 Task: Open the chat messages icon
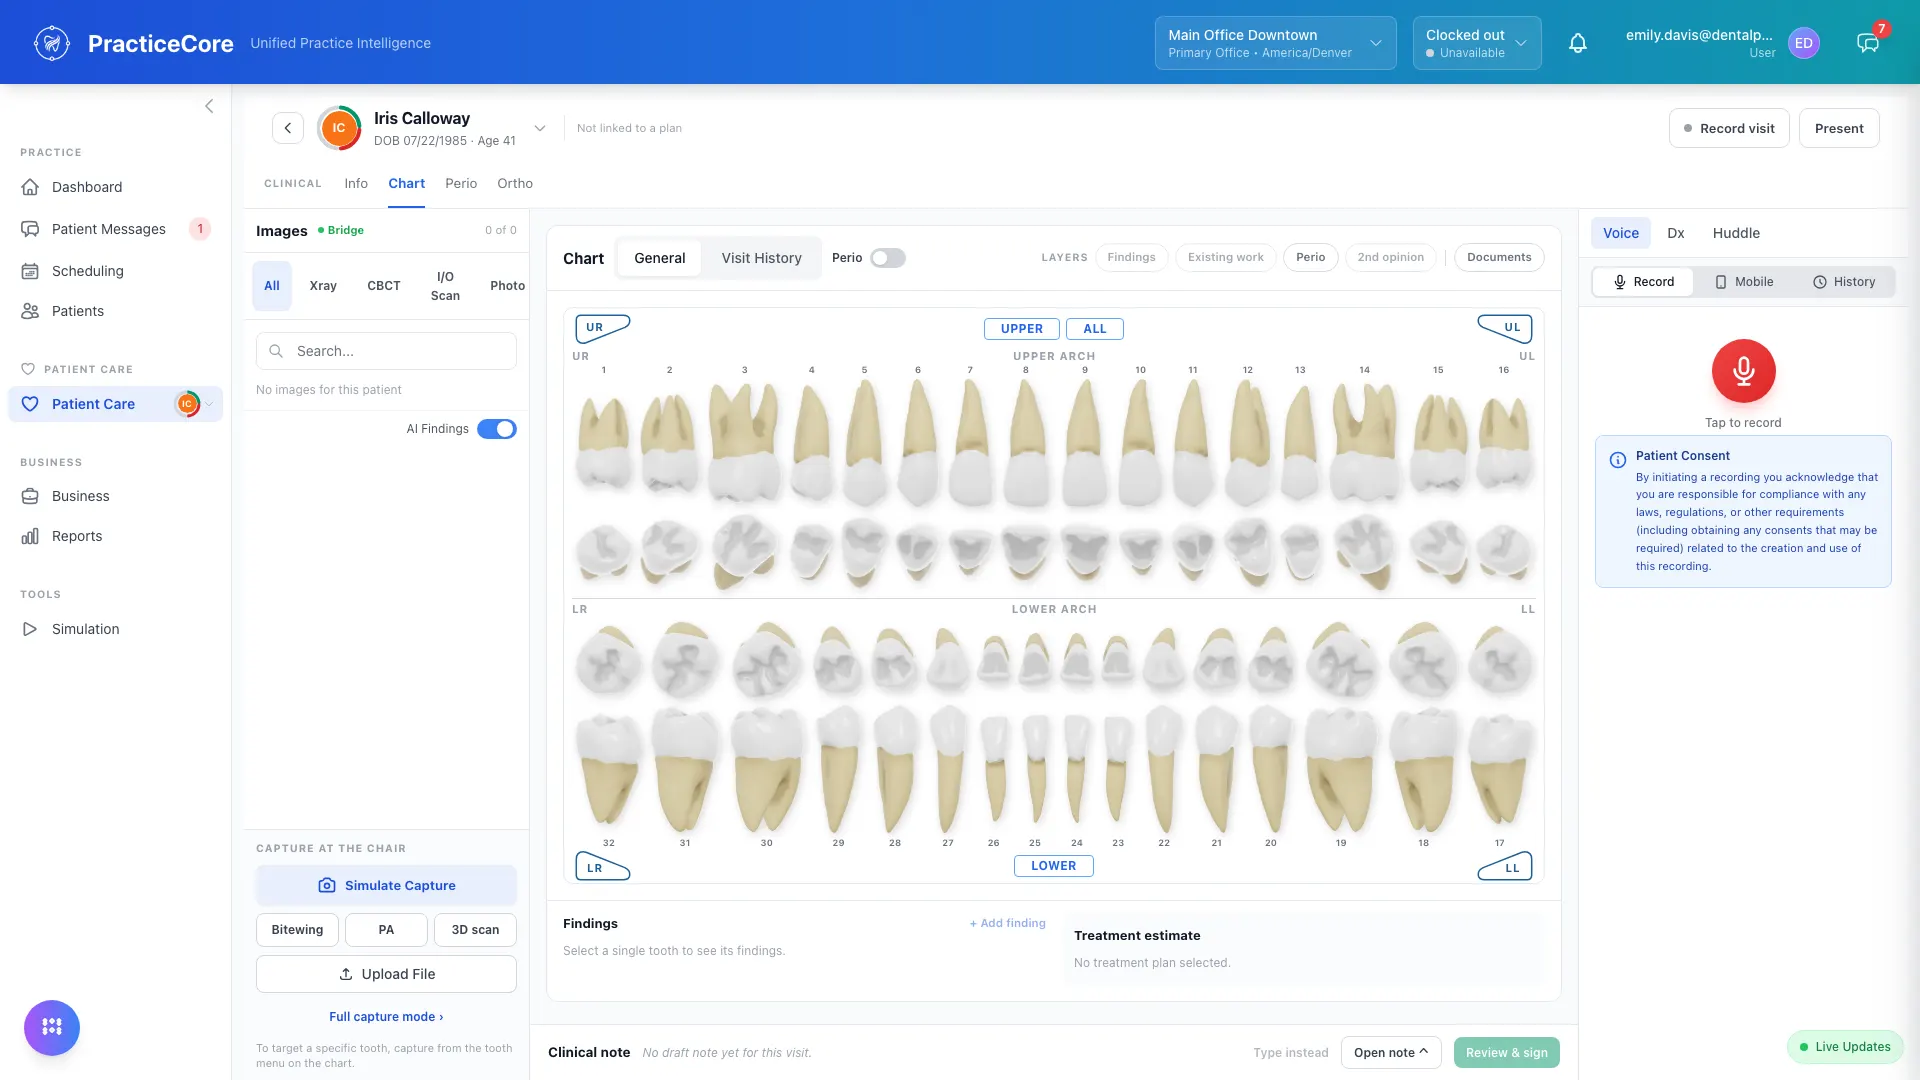click(x=1867, y=43)
